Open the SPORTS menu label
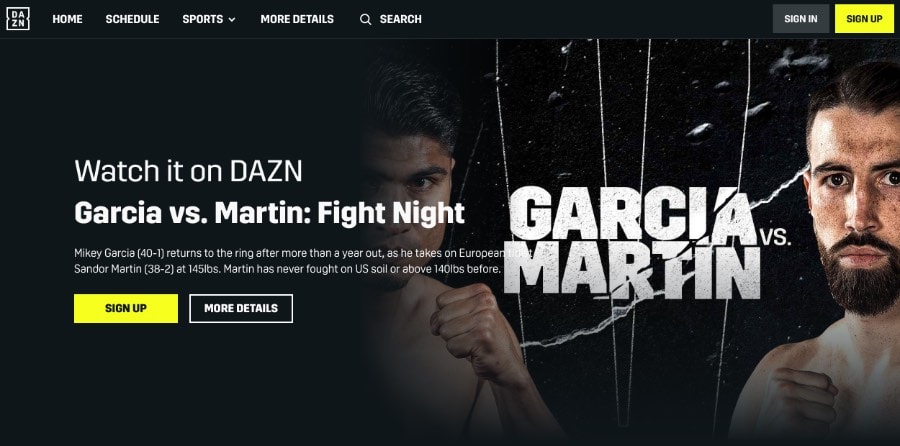 203,19
